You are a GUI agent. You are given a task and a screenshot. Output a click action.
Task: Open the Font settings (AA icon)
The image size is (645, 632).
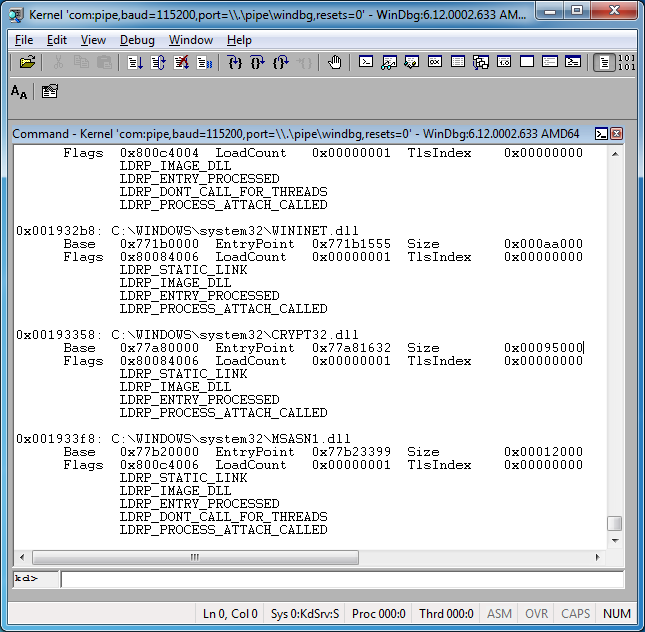(19, 91)
